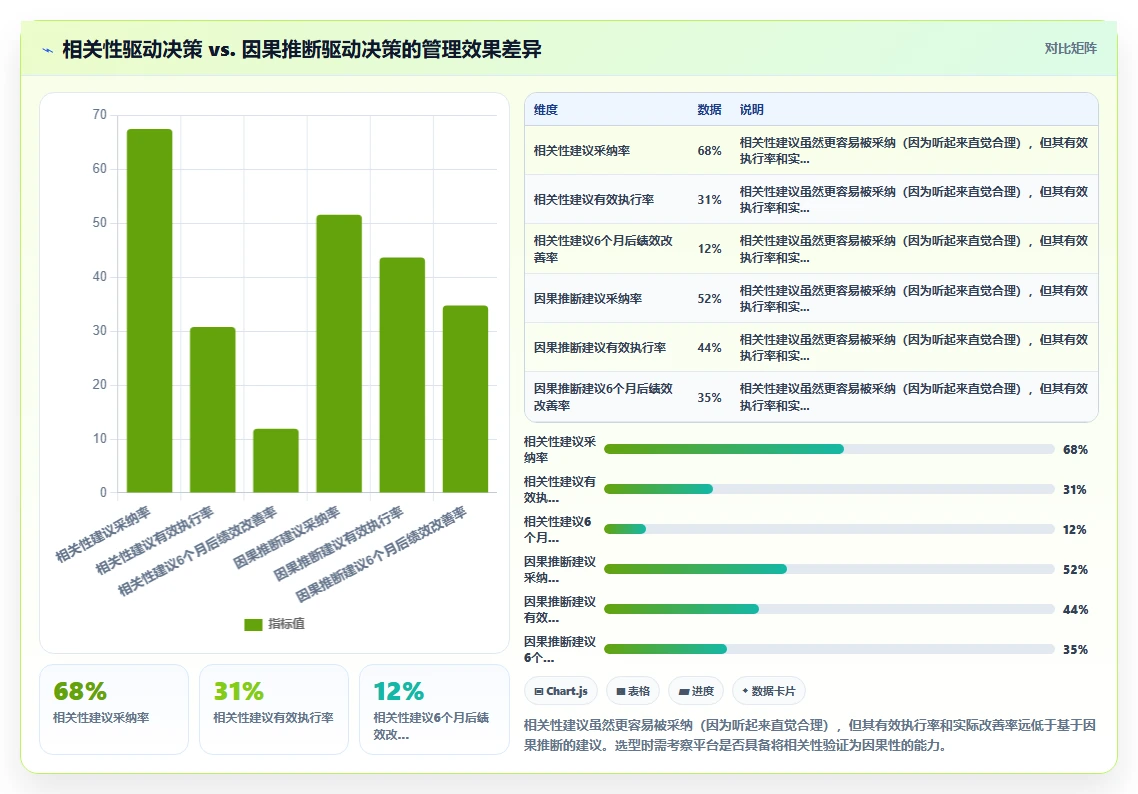
Task: Click the 表格 tag chip
Action: [633, 691]
